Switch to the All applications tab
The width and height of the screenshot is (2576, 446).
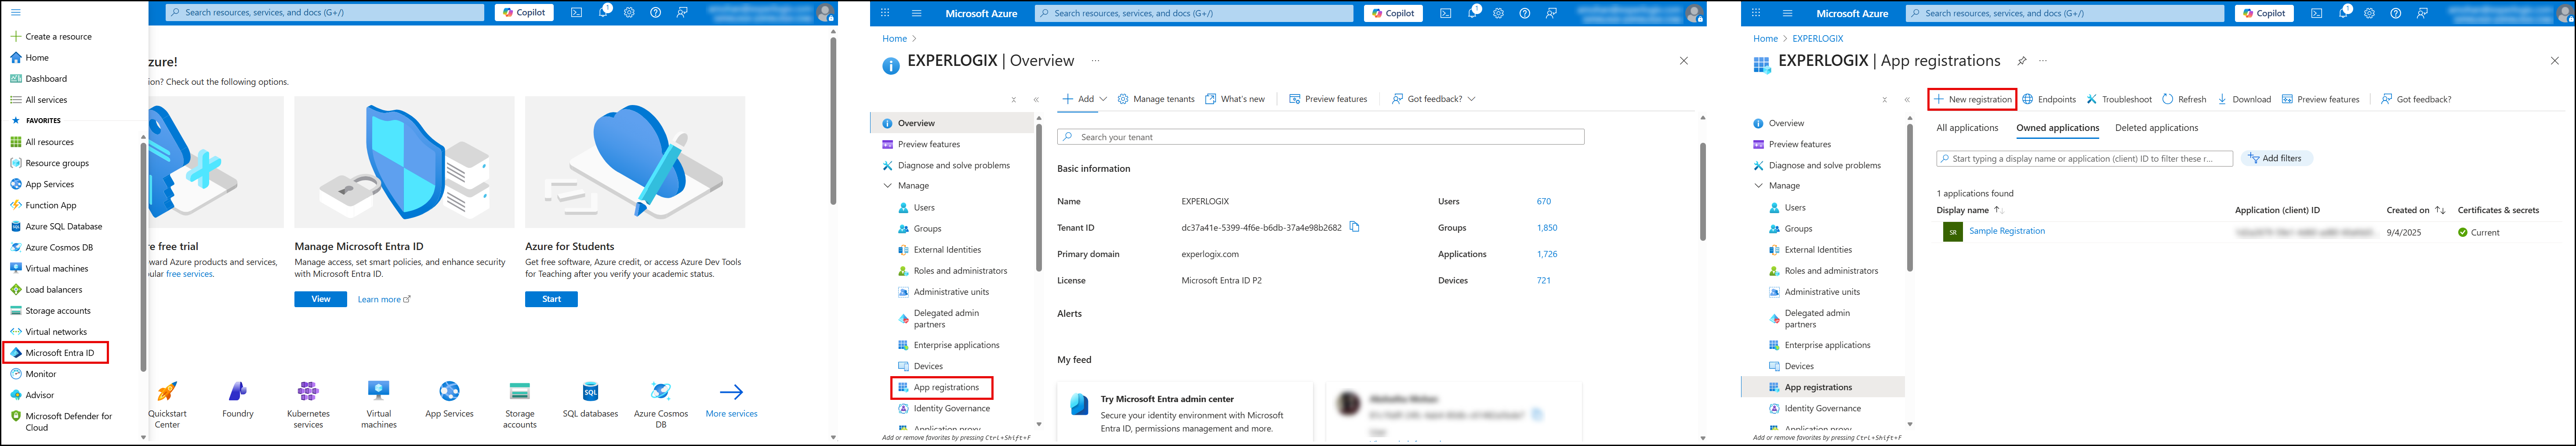[x=1967, y=128]
